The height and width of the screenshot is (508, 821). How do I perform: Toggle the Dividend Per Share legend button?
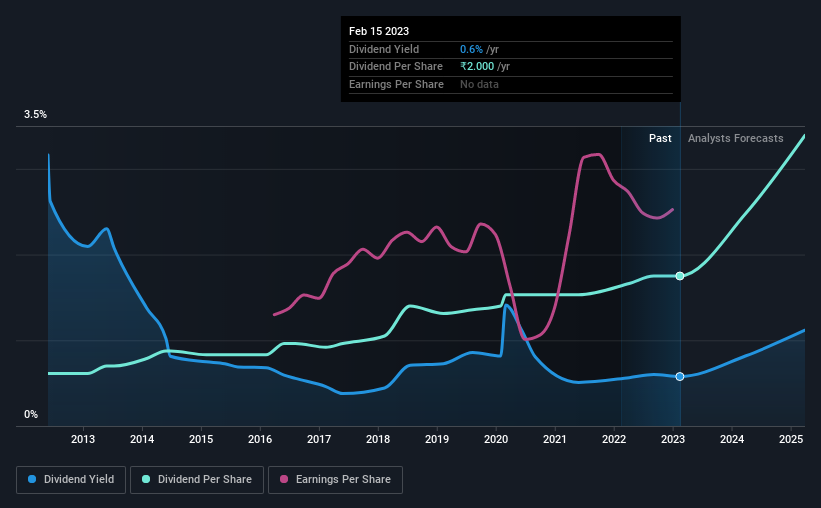pyautogui.click(x=197, y=480)
